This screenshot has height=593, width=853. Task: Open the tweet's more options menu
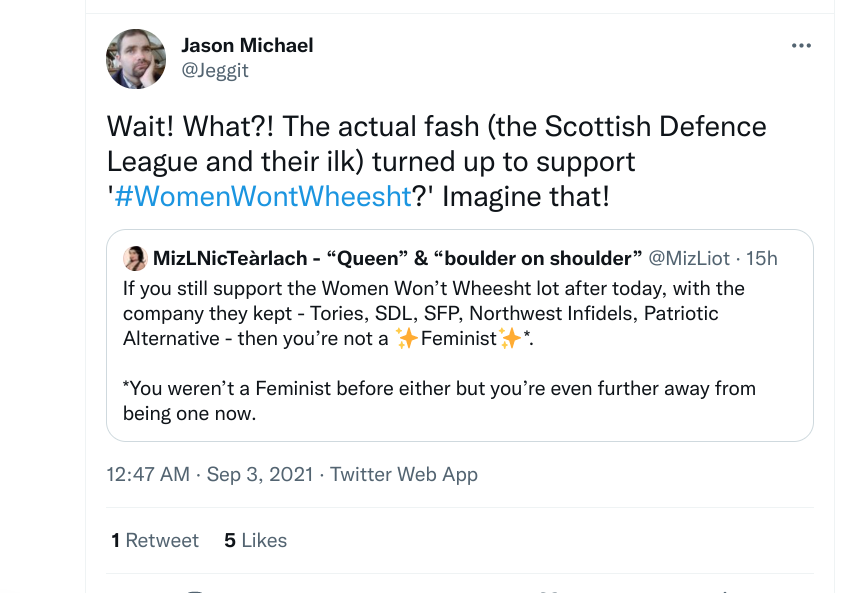tap(801, 46)
